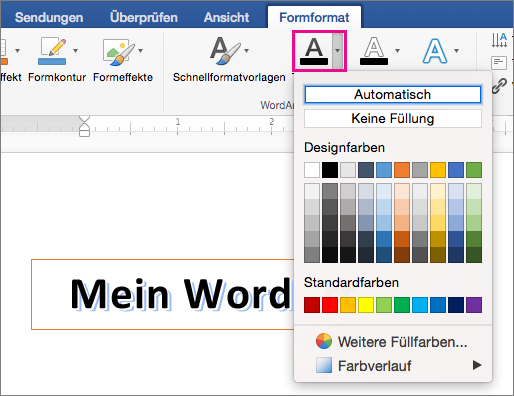Click the indent marker on the ruler

click(85, 126)
